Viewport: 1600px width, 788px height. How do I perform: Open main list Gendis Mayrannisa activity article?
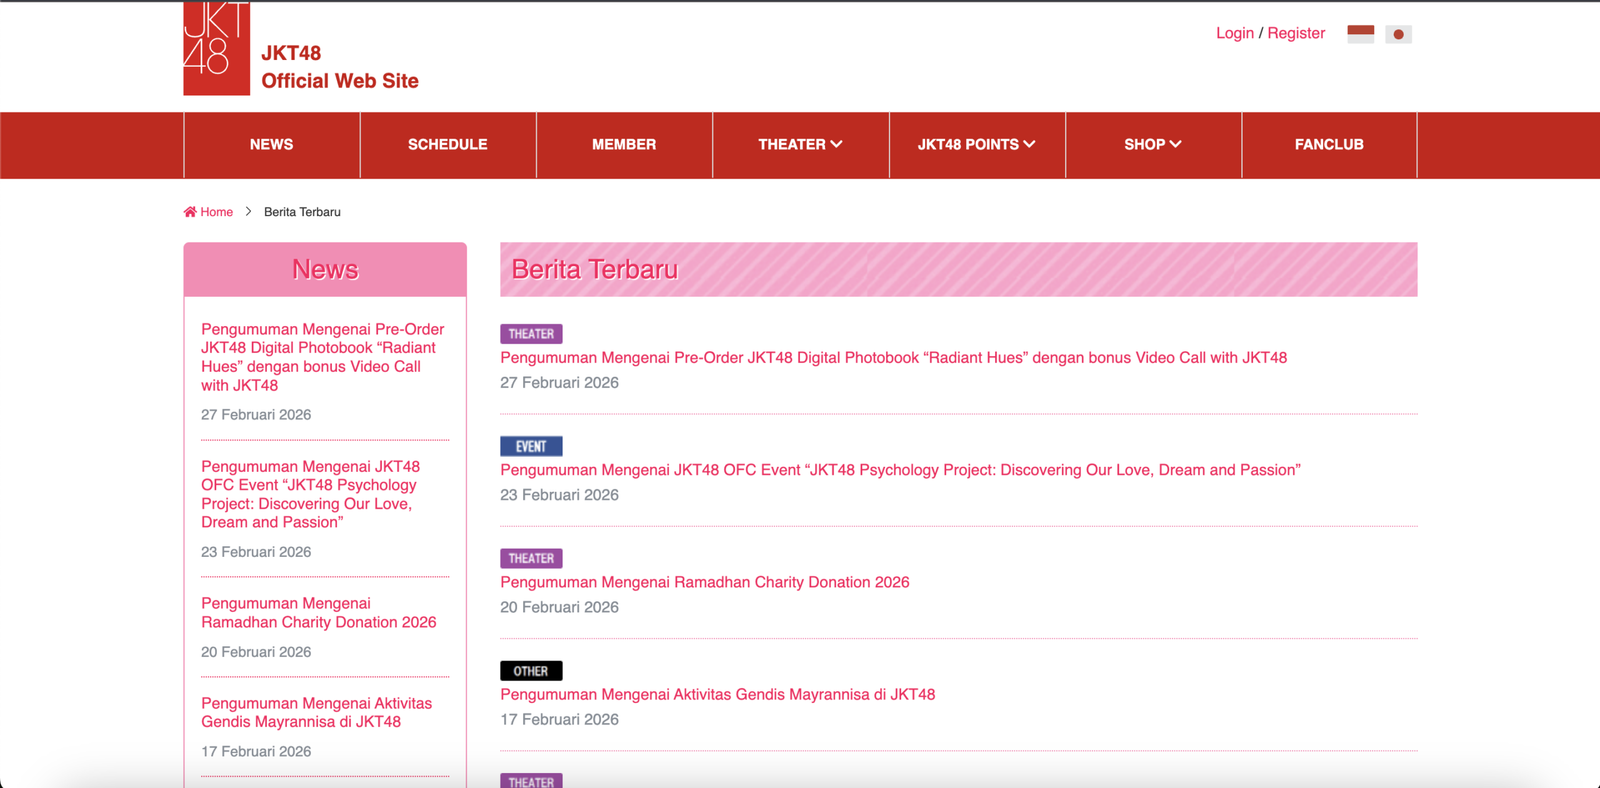(718, 694)
